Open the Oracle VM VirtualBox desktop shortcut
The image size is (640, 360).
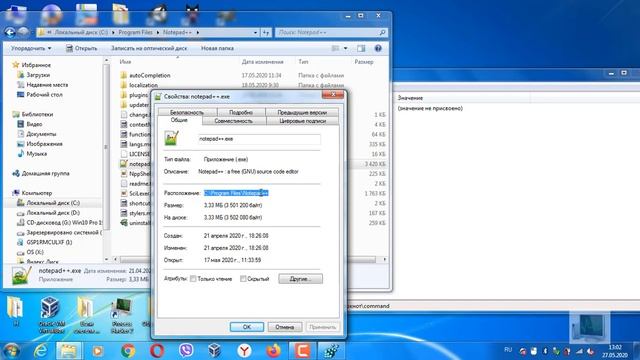tap(51, 315)
